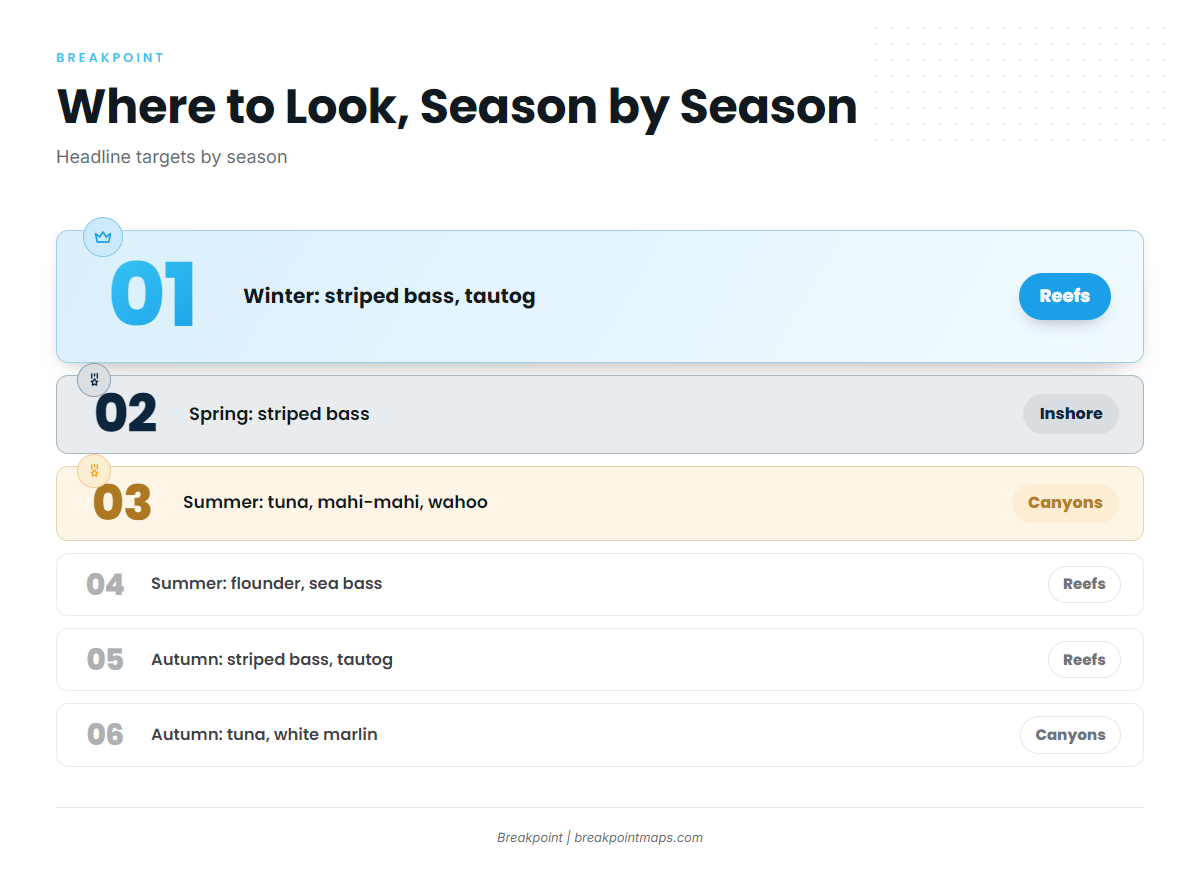Click the silver medal icon on rank 02
Viewport: 1200px width, 871px height.
coord(94,380)
